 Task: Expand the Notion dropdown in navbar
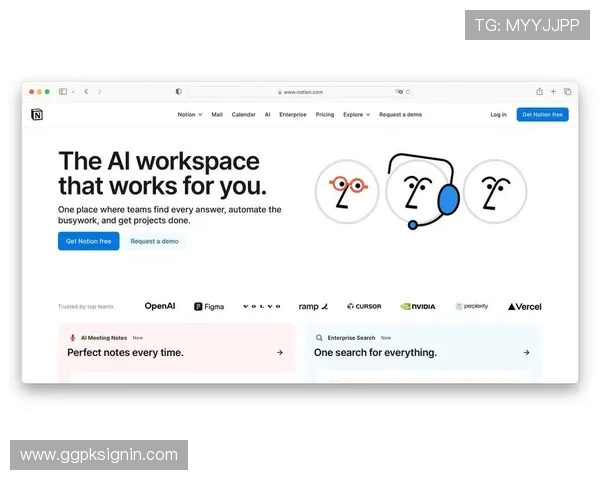pos(190,115)
